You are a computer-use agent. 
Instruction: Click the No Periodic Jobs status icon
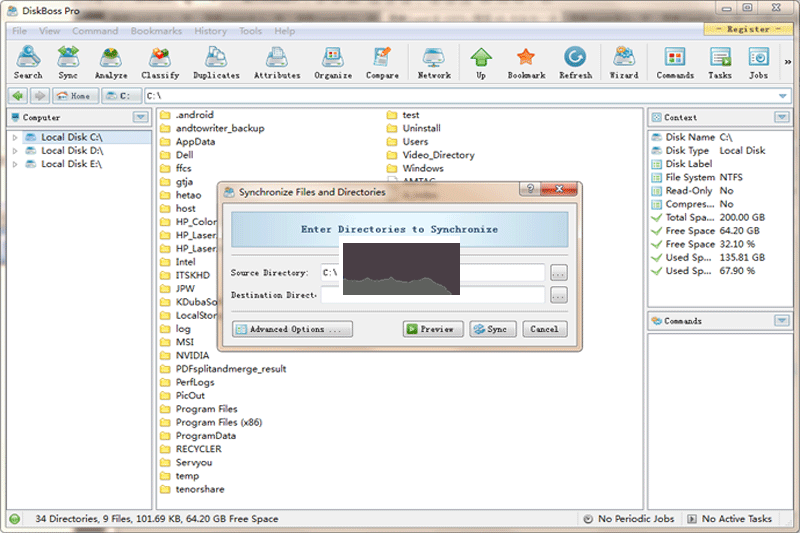pos(588,519)
